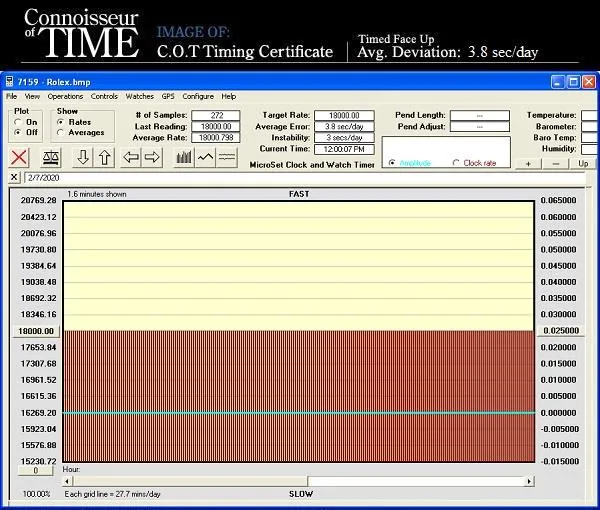Click the small X beside the date field

pos(14,177)
